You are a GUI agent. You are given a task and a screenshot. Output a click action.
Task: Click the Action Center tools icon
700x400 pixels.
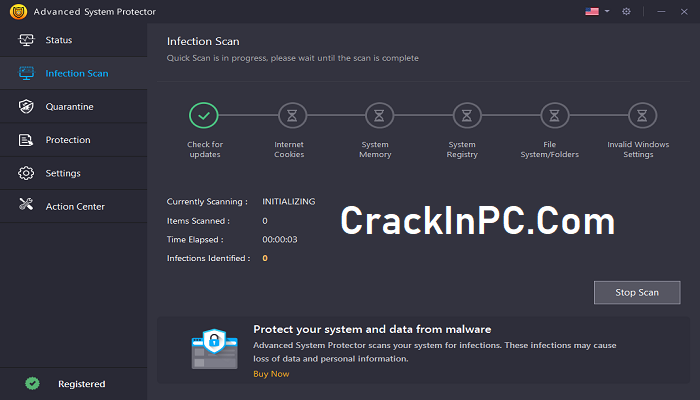[x=26, y=204]
